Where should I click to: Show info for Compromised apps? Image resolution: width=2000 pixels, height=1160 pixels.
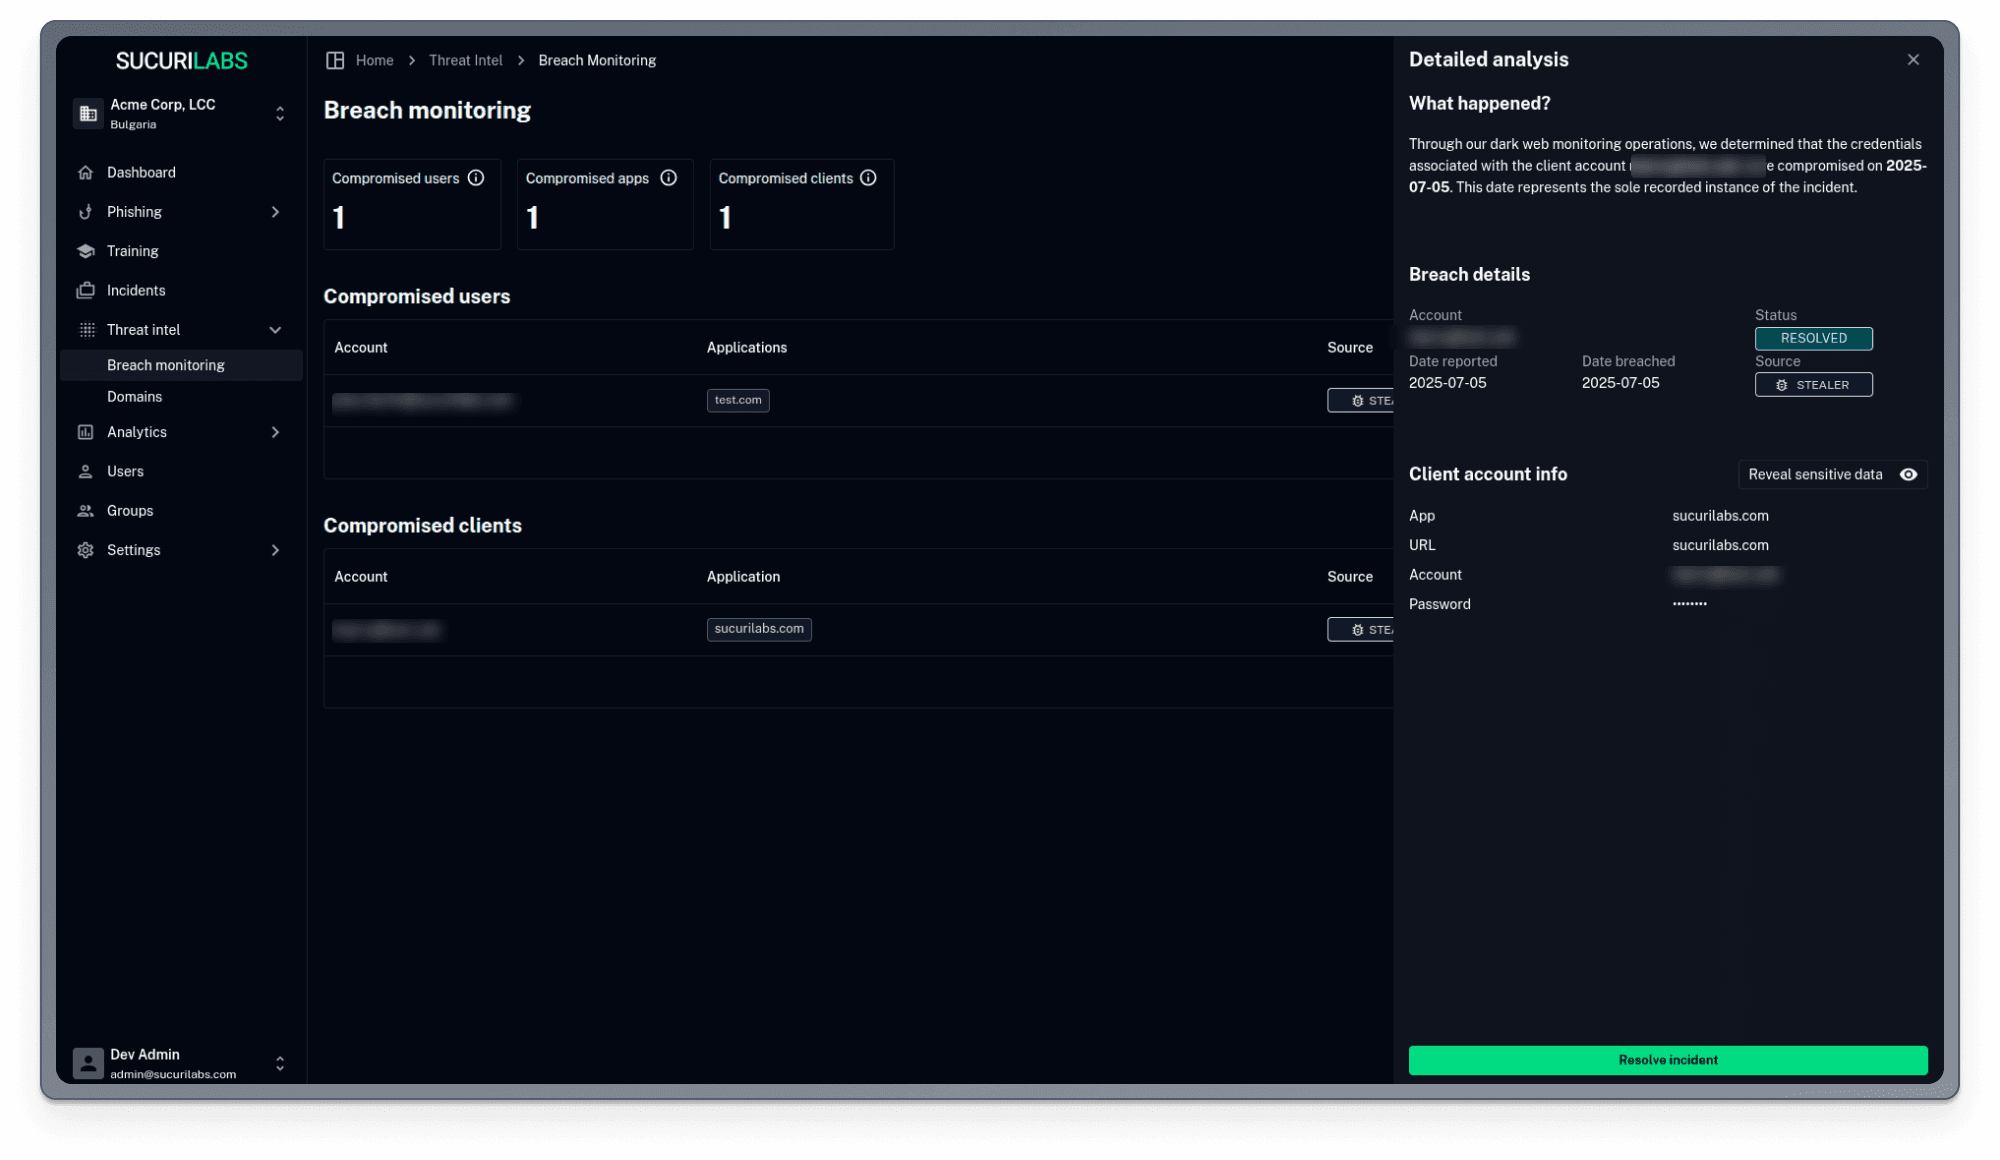[669, 178]
